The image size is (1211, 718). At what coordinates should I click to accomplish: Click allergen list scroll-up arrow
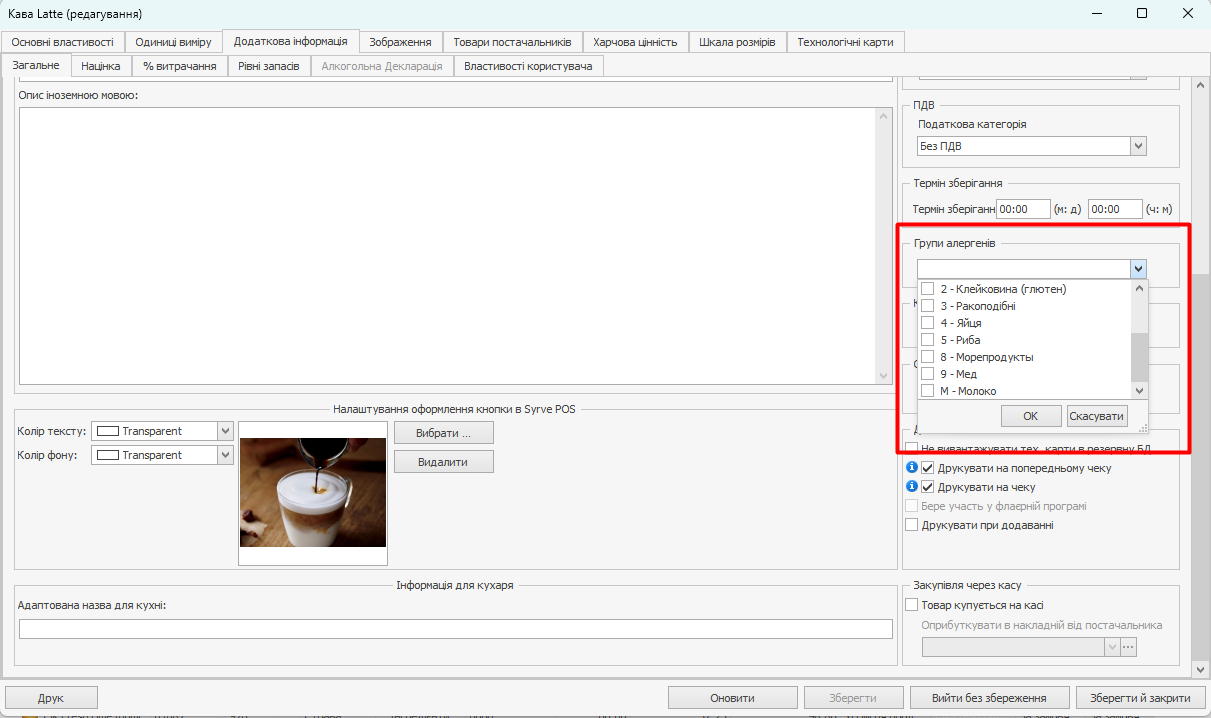coord(1138,289)
